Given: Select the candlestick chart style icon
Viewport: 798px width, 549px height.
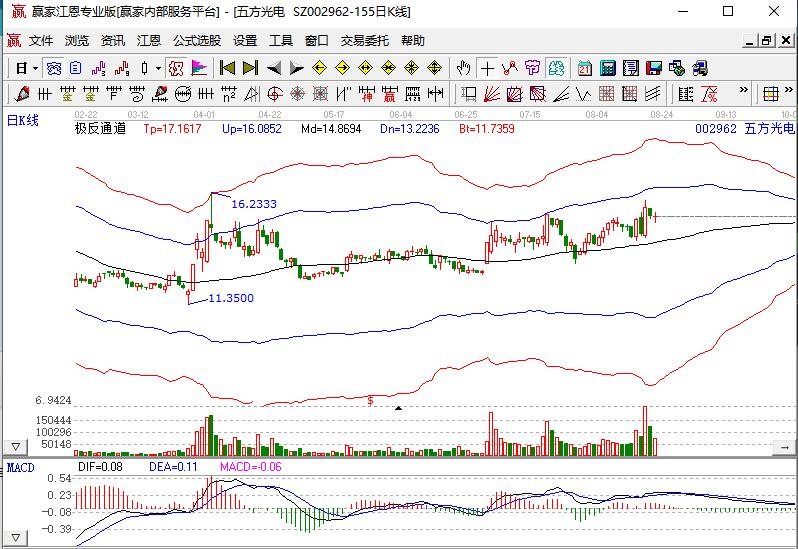Looking at the screenshot, I should click(145, 68).
